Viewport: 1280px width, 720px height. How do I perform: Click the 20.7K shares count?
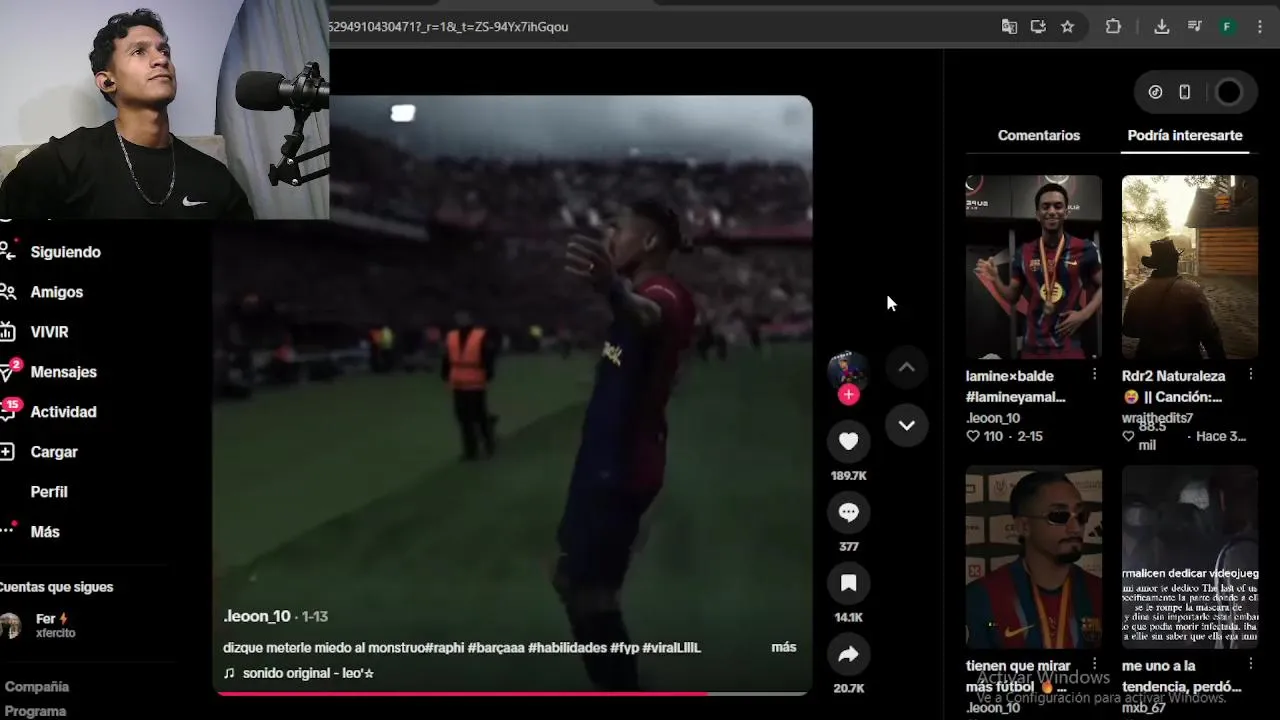pos(848,688)
